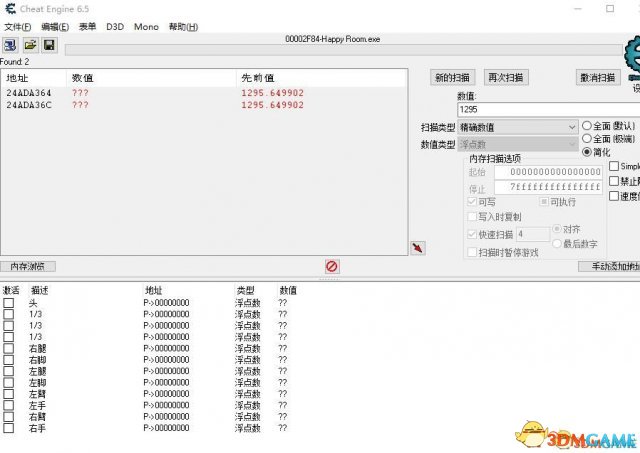The height and width of the screenshot is (453, 640).
Task: Activate the 右腿 entry checkbox
Action: click(x=9, y=349)
